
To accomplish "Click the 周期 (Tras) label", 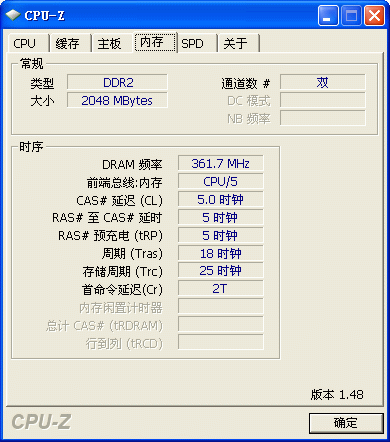I will (132, 254).
